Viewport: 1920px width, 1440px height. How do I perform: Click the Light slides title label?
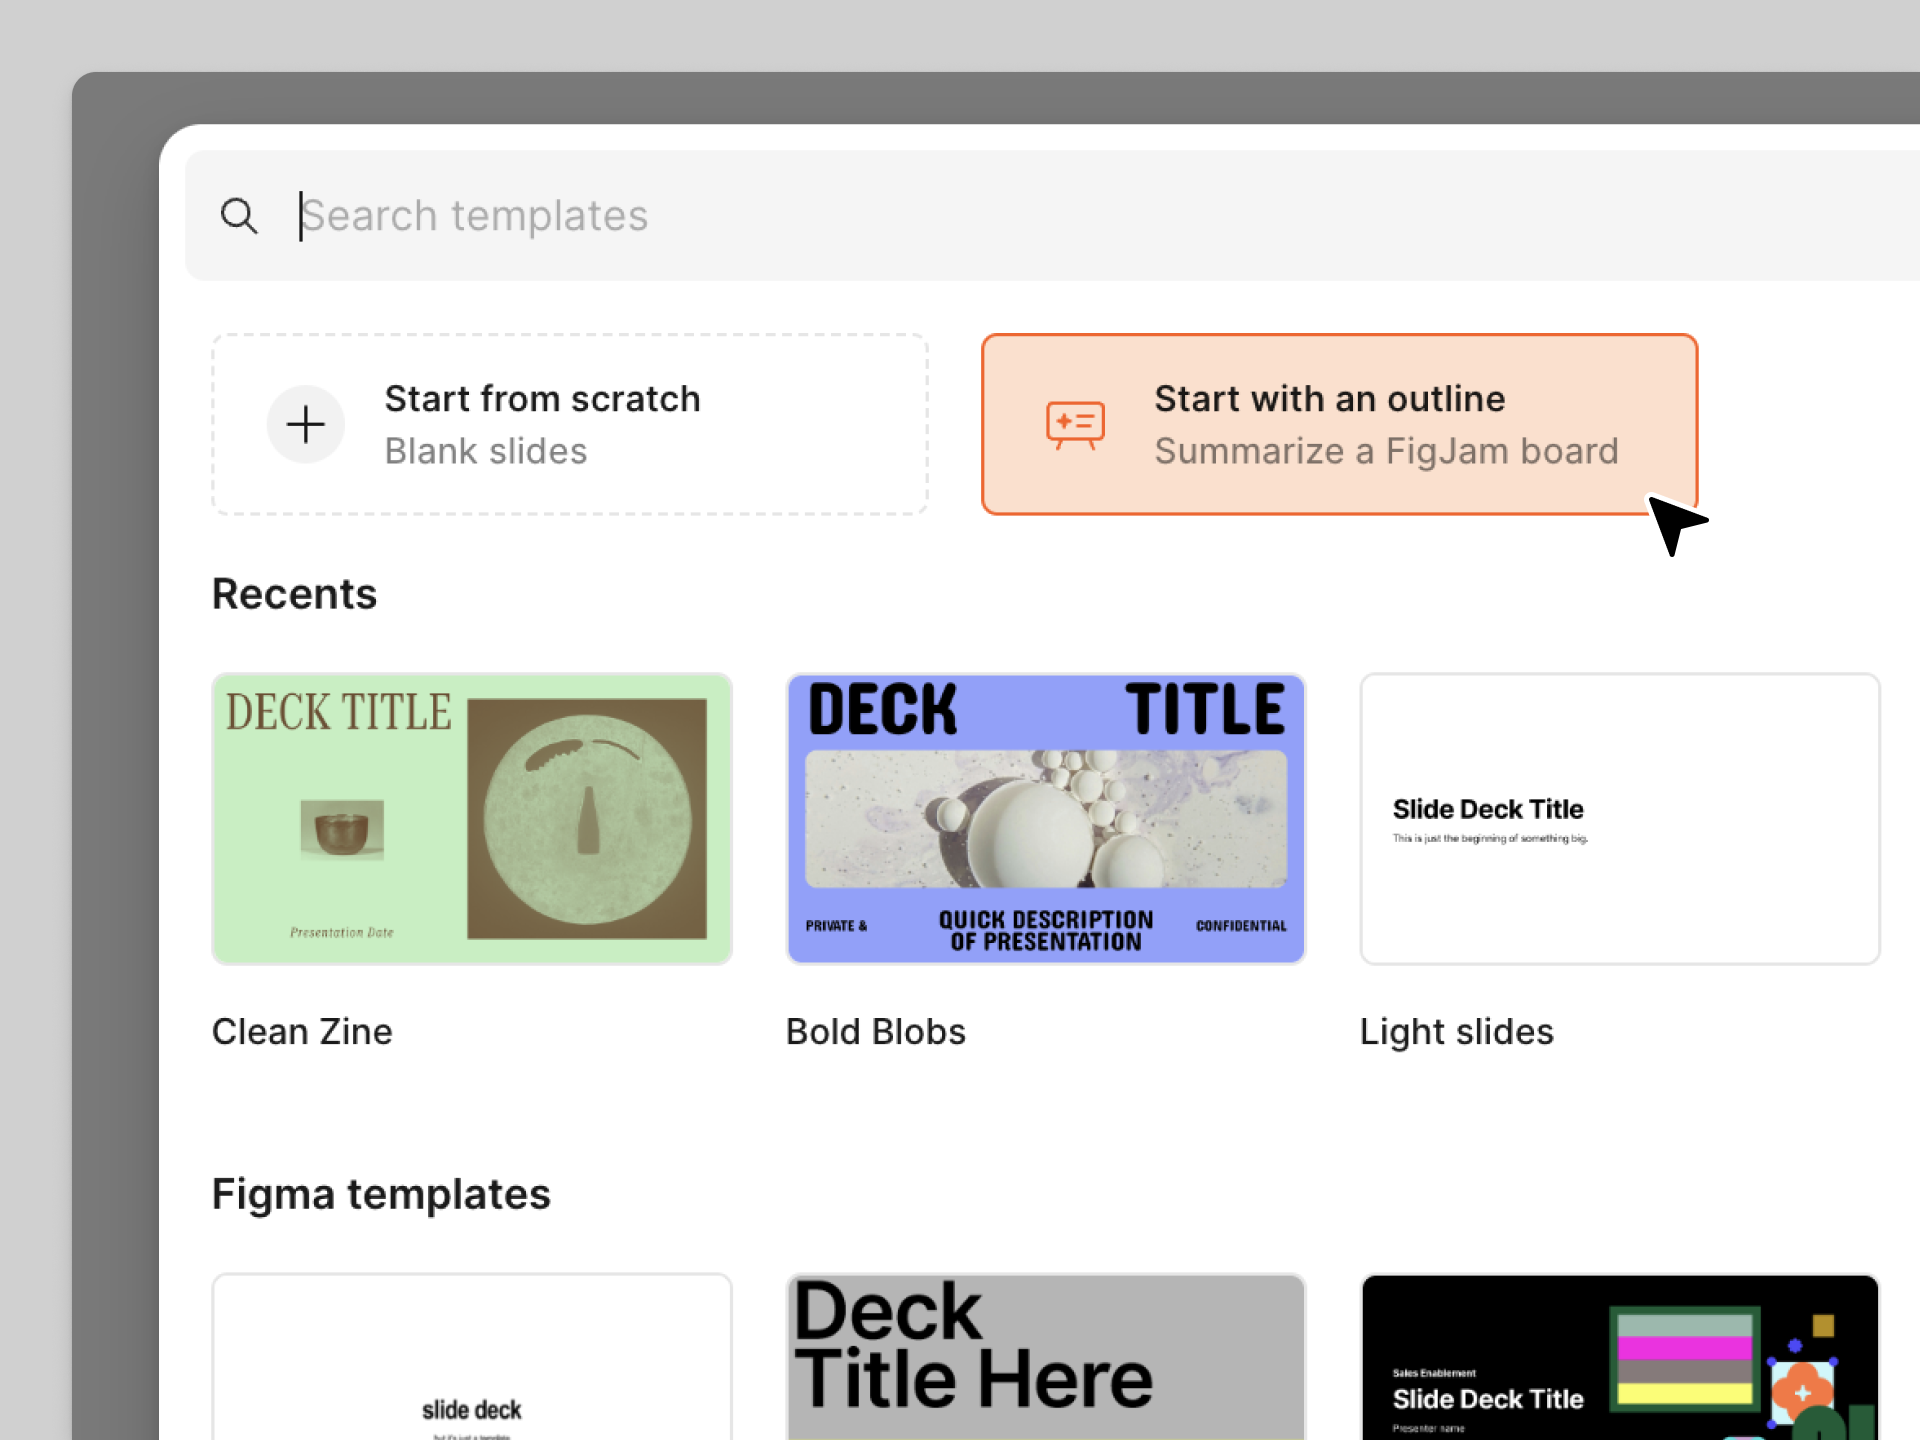click(x=1456, y=1031)
